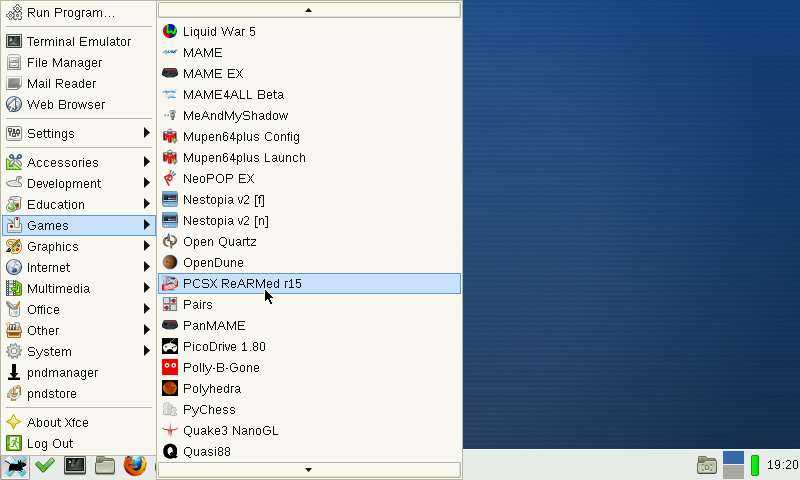This screenshot has height=480, width=800.
Task: Click the PyChess icon
Action: 170,409
